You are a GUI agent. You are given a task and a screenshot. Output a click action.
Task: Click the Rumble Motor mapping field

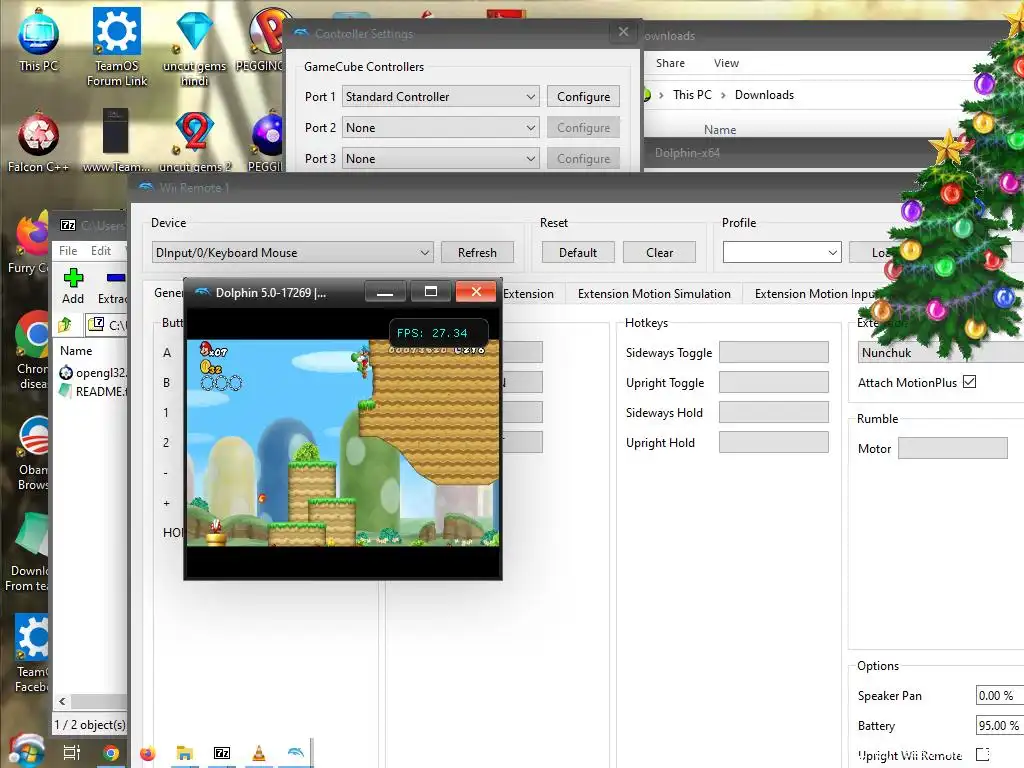(x=953, y=449)
